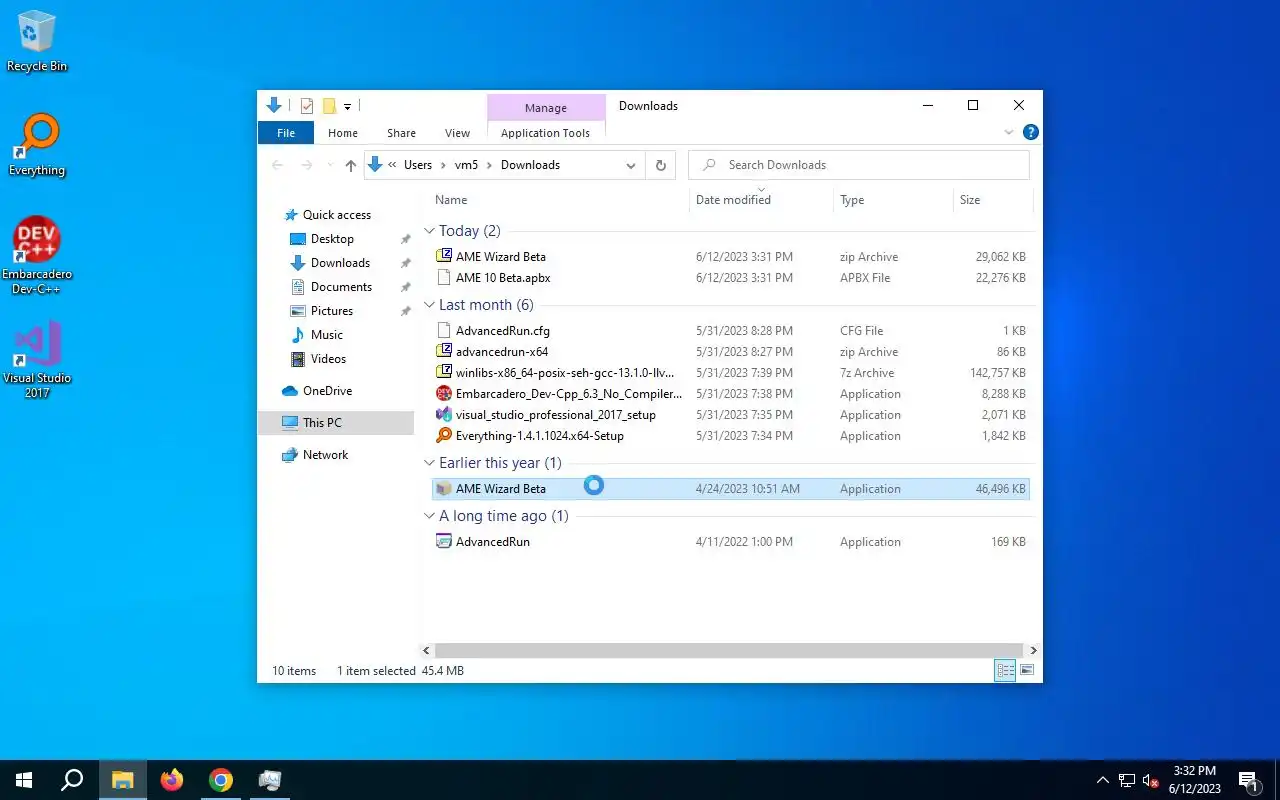
Task: Open the Application Tools tab
Action: coord(545,133)
